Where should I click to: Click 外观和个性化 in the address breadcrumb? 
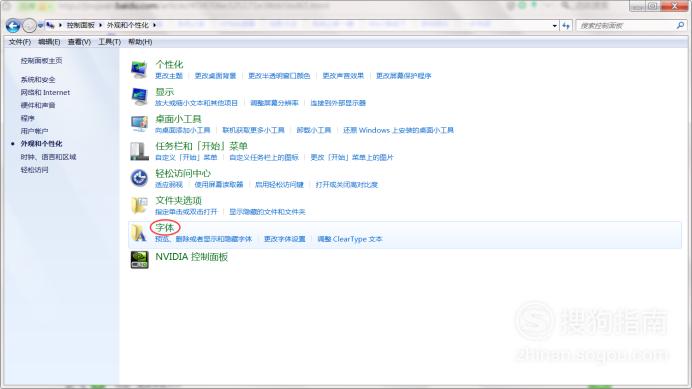click(x=128, y=25)
